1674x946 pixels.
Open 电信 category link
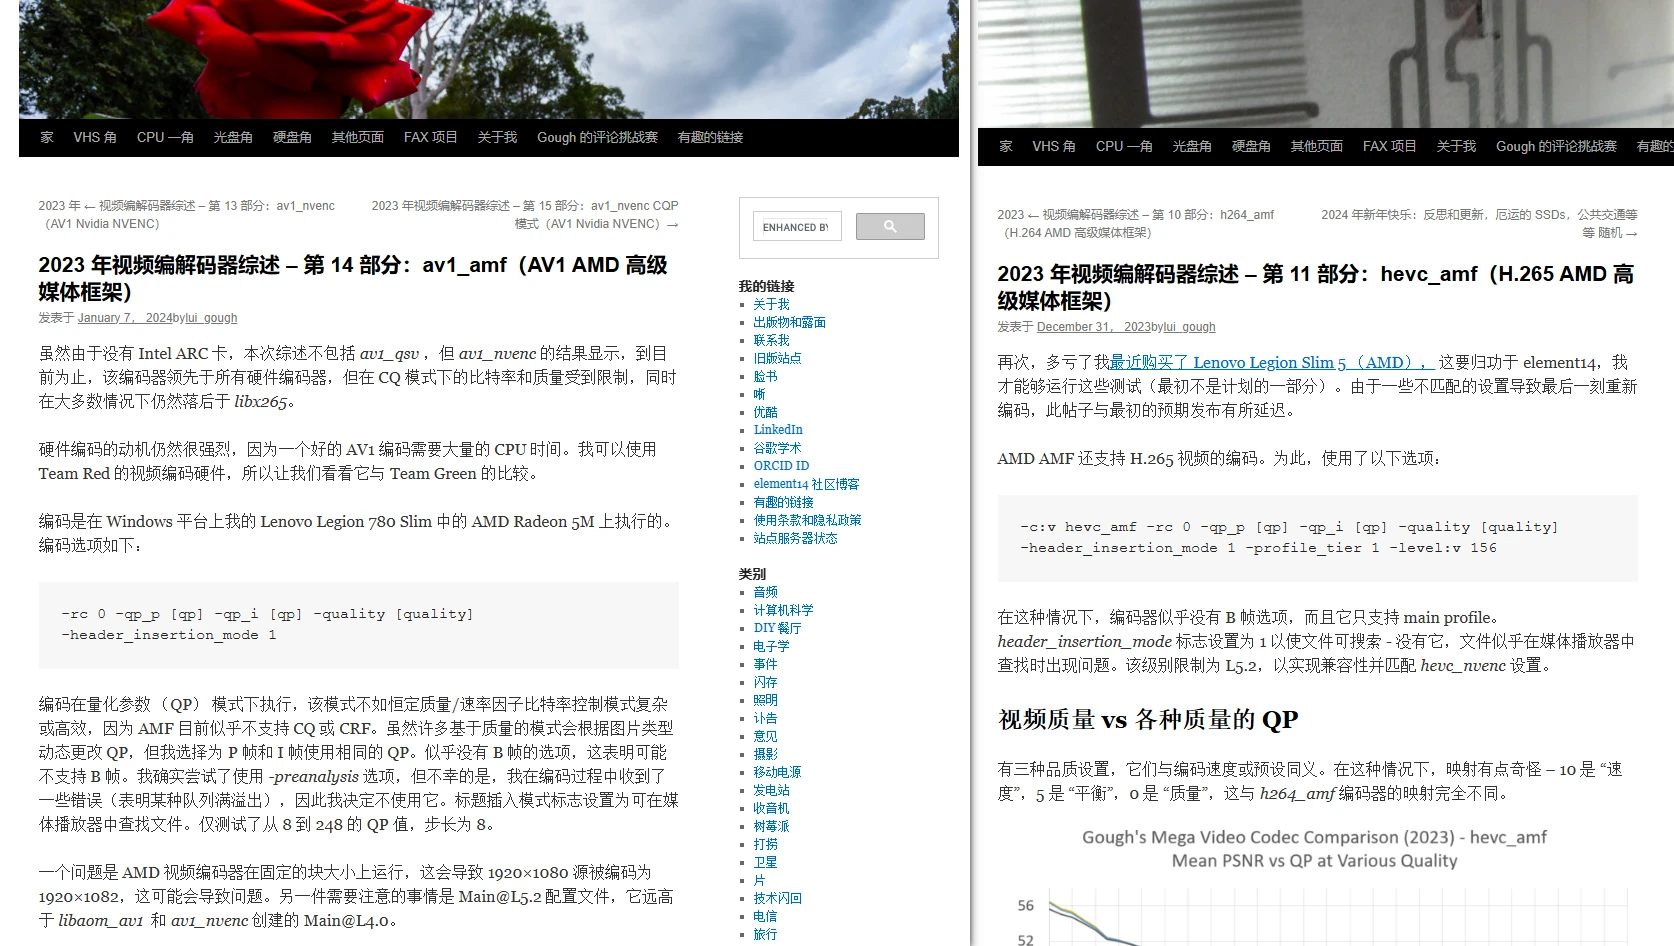pos(765,916)
